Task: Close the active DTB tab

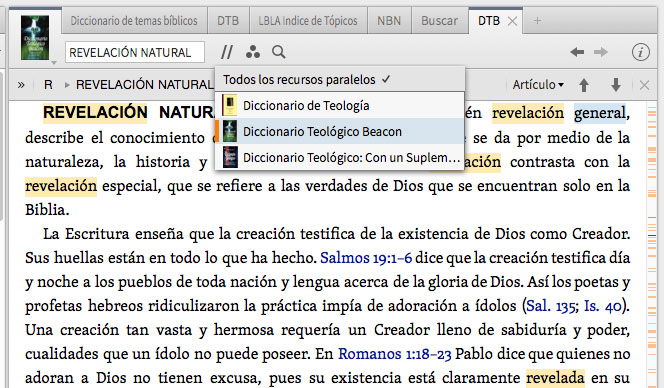Action: point(512,21)
